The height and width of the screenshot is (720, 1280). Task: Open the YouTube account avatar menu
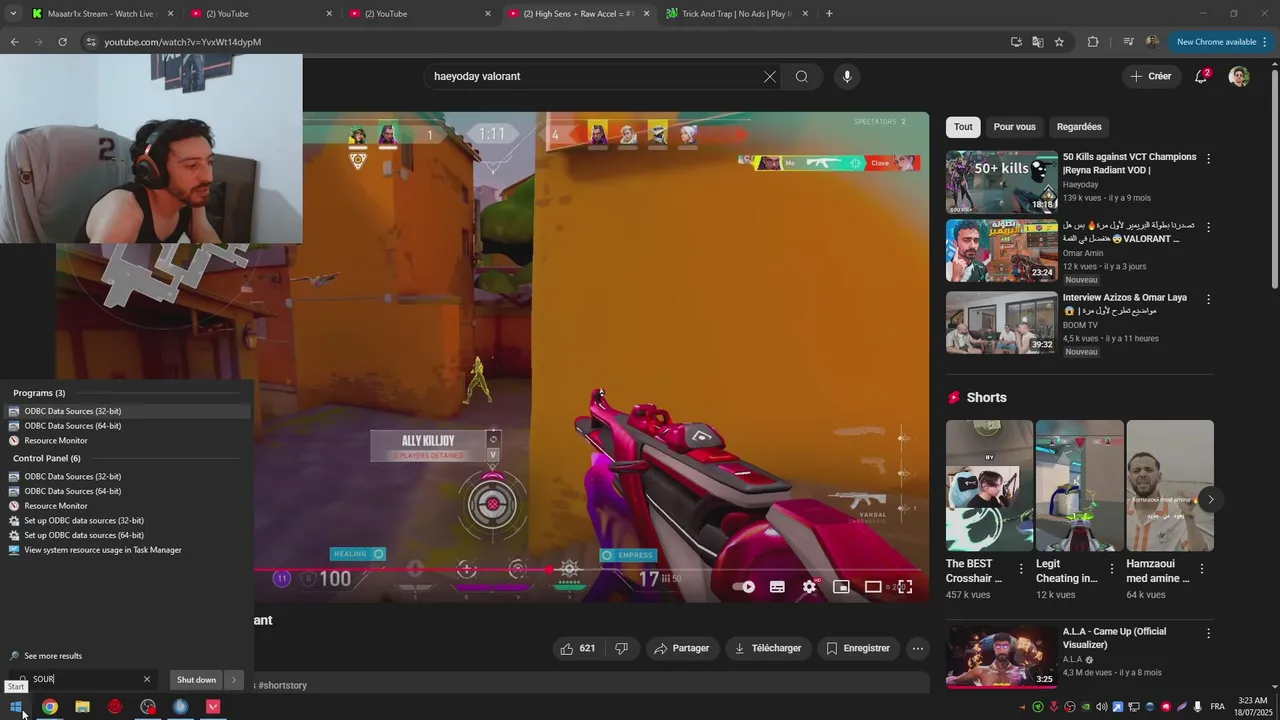pyautogui.click(x=1239, y=76)
